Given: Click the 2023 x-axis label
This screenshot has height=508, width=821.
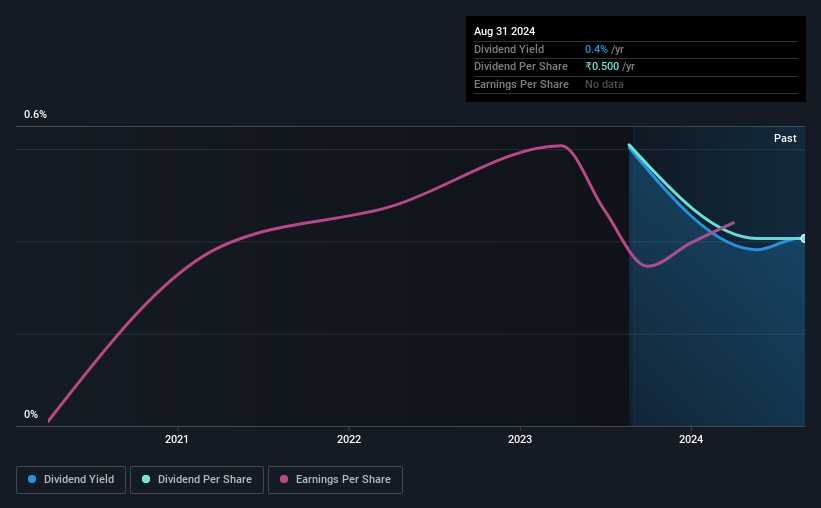Looking at the screenshot, I should point(520,439).
